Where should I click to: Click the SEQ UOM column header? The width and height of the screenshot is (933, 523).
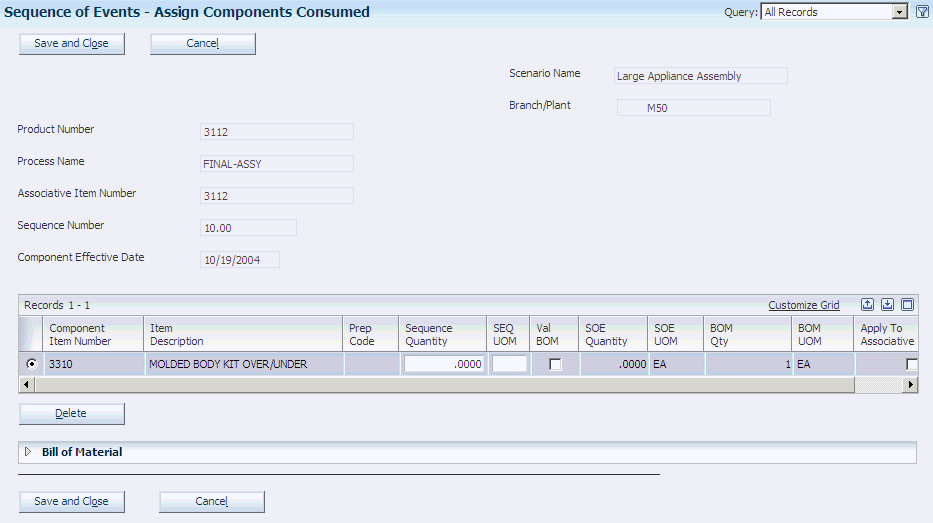[508, 334]
